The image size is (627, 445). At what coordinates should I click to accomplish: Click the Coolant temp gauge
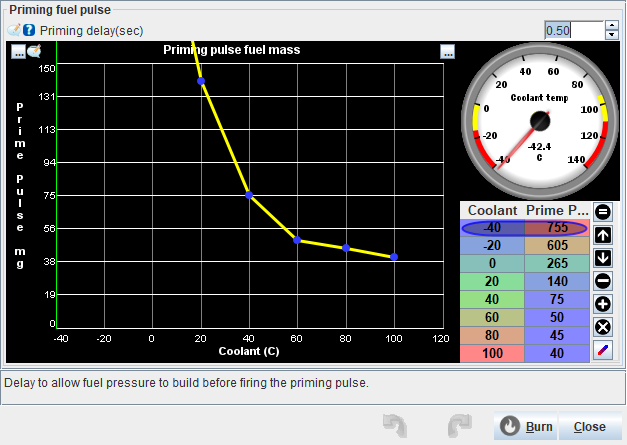click(539, 121)
